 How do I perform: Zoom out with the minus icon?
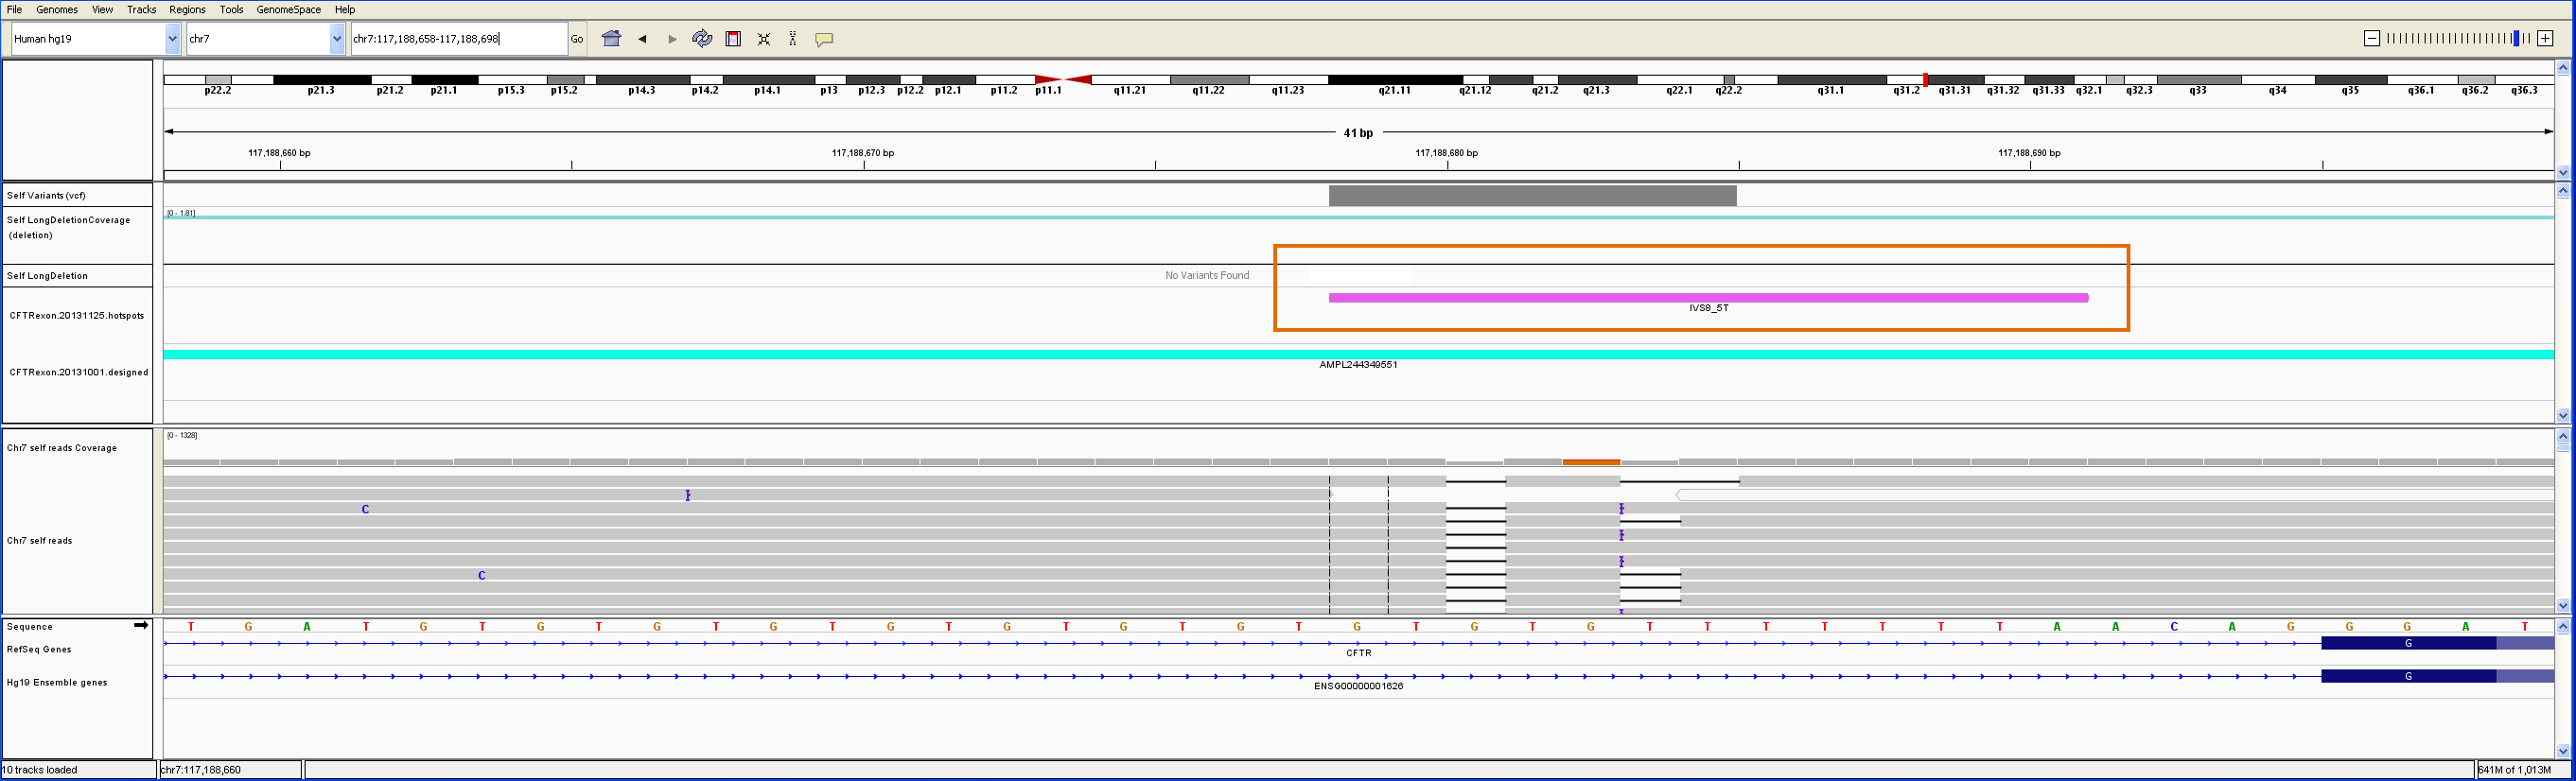pos(2371,38)
